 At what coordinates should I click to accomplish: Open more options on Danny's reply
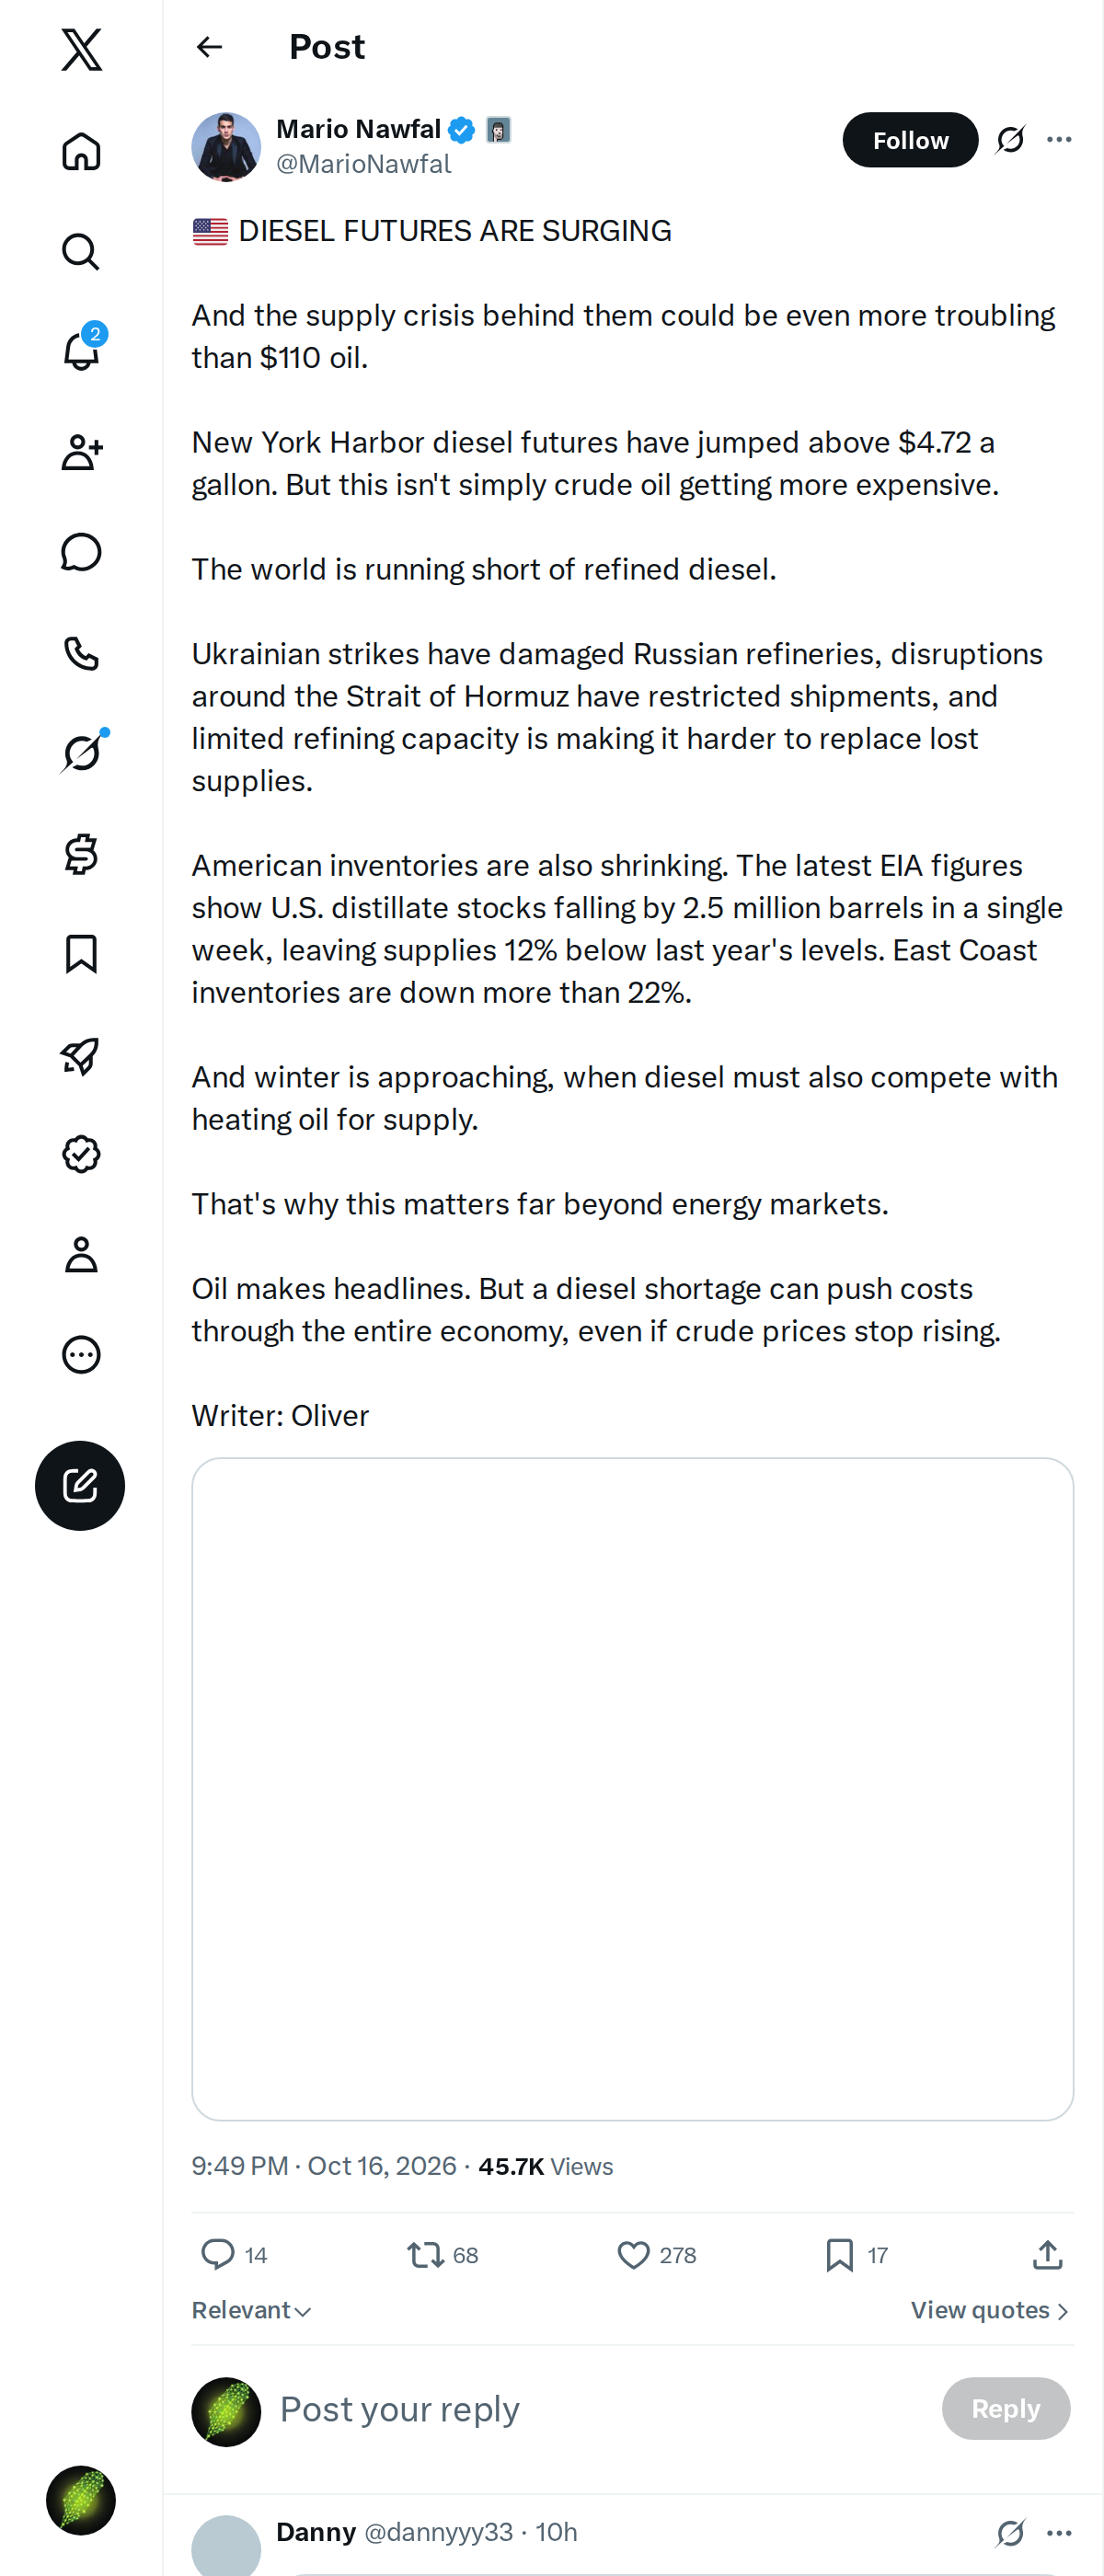[x=1059, y=2532]
